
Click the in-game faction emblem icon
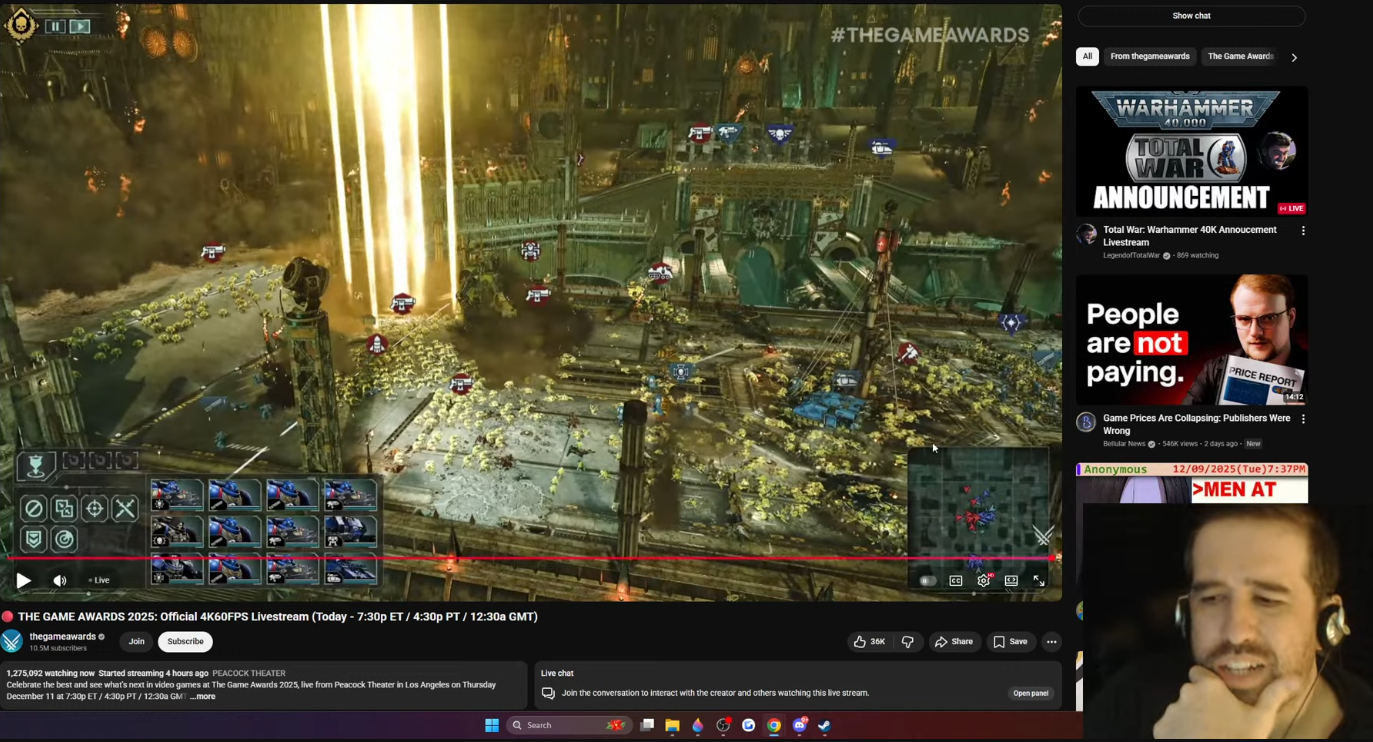20,25
